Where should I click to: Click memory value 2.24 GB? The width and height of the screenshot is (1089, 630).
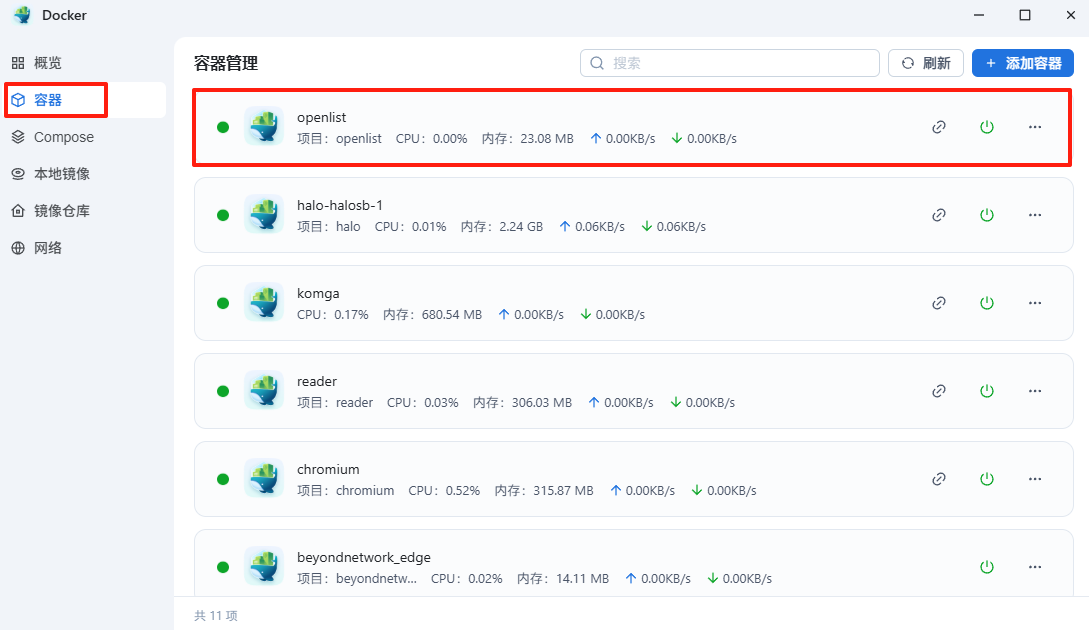(521, 226)
